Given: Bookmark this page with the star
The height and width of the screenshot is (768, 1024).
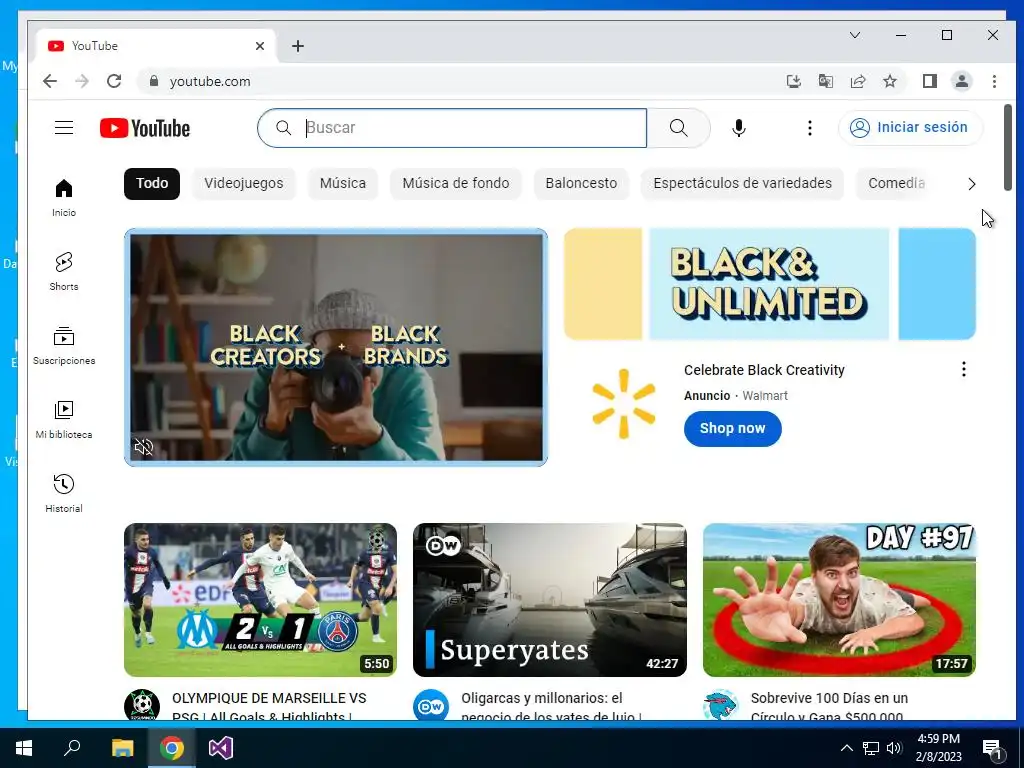Looking at the screenshot, I should [x=889, y=81].
